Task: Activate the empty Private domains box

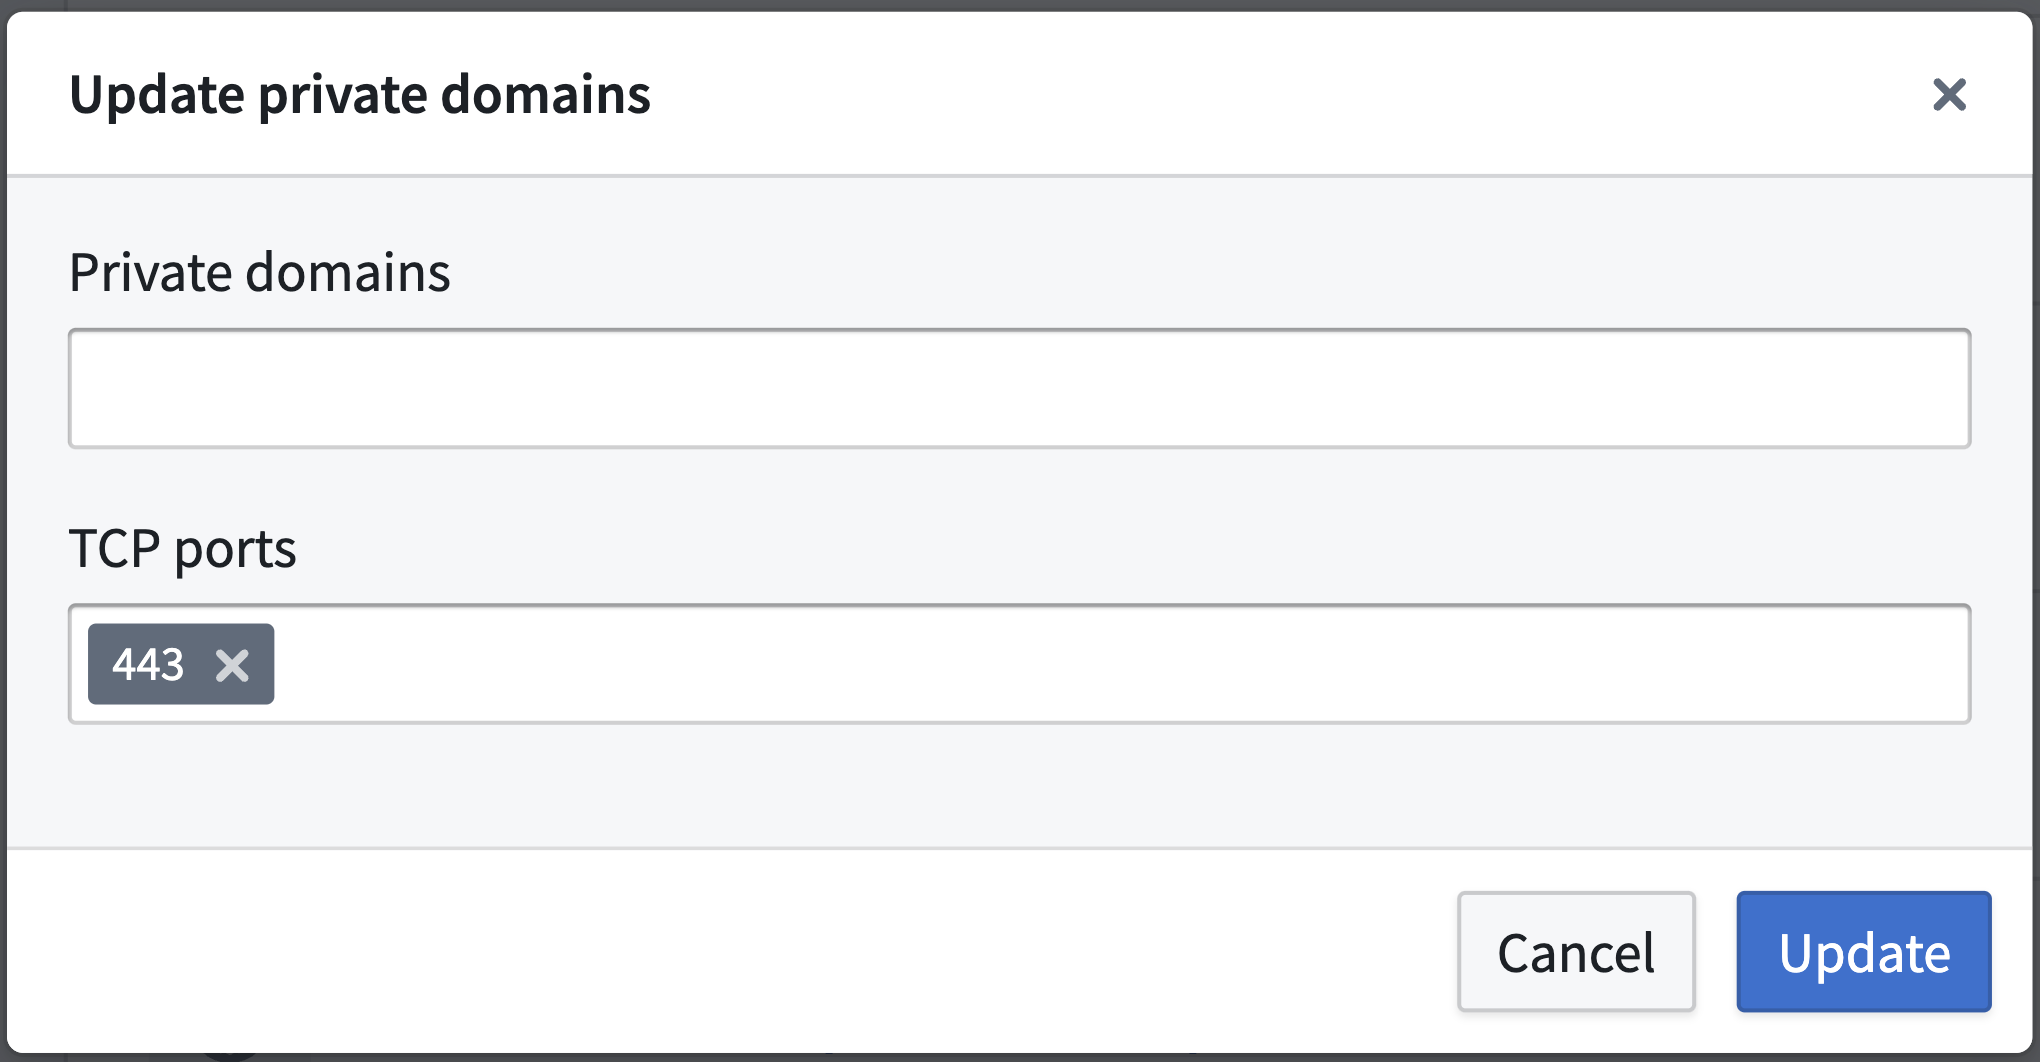Action: pyautogui.click(x=1019, y=388)
